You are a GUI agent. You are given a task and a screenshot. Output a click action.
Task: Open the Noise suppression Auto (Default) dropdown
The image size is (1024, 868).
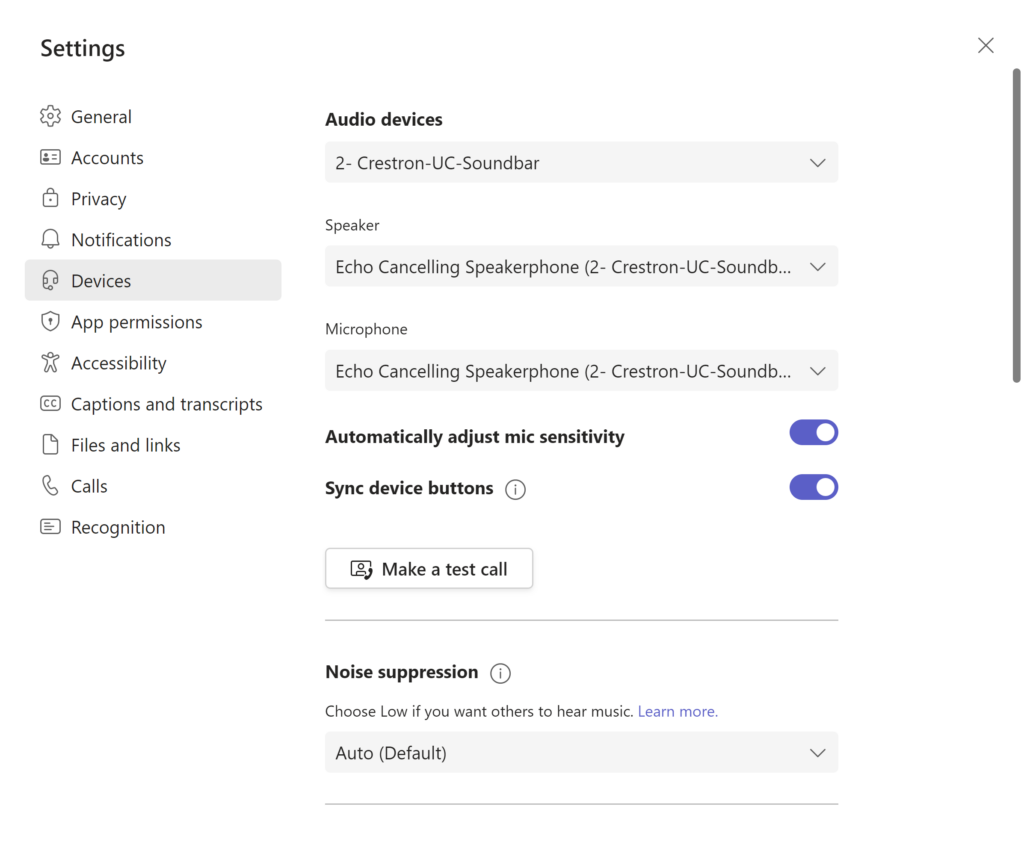pyautogui.click(x=581, y=752)
